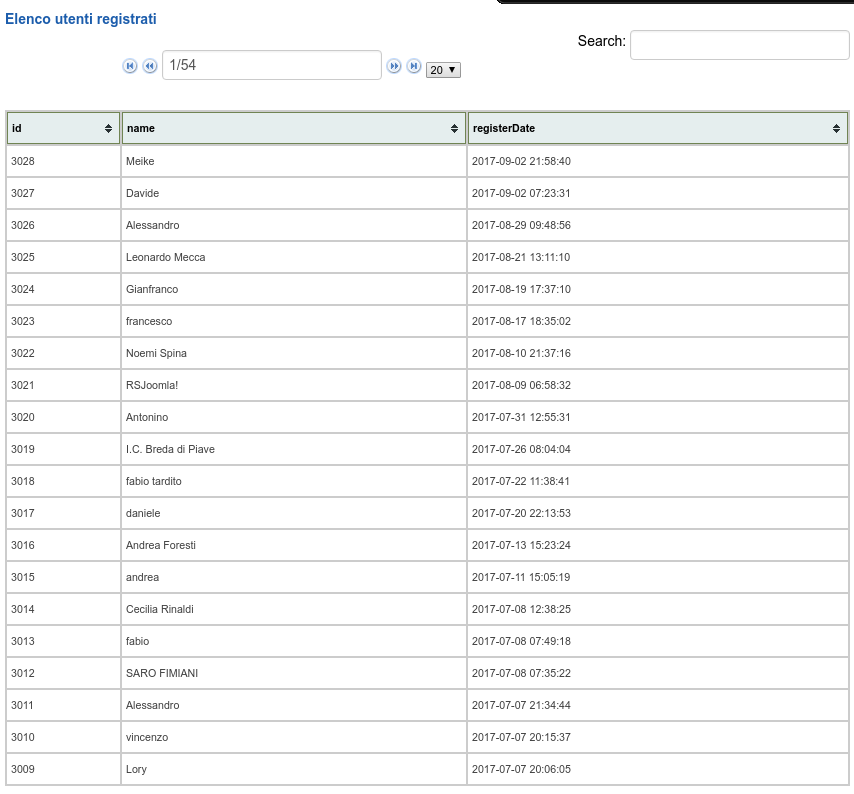Image resolution: width=854 pixels, height=794 pixels.
Task: Click the sort arrows on the id column
Action: [108, 128]
